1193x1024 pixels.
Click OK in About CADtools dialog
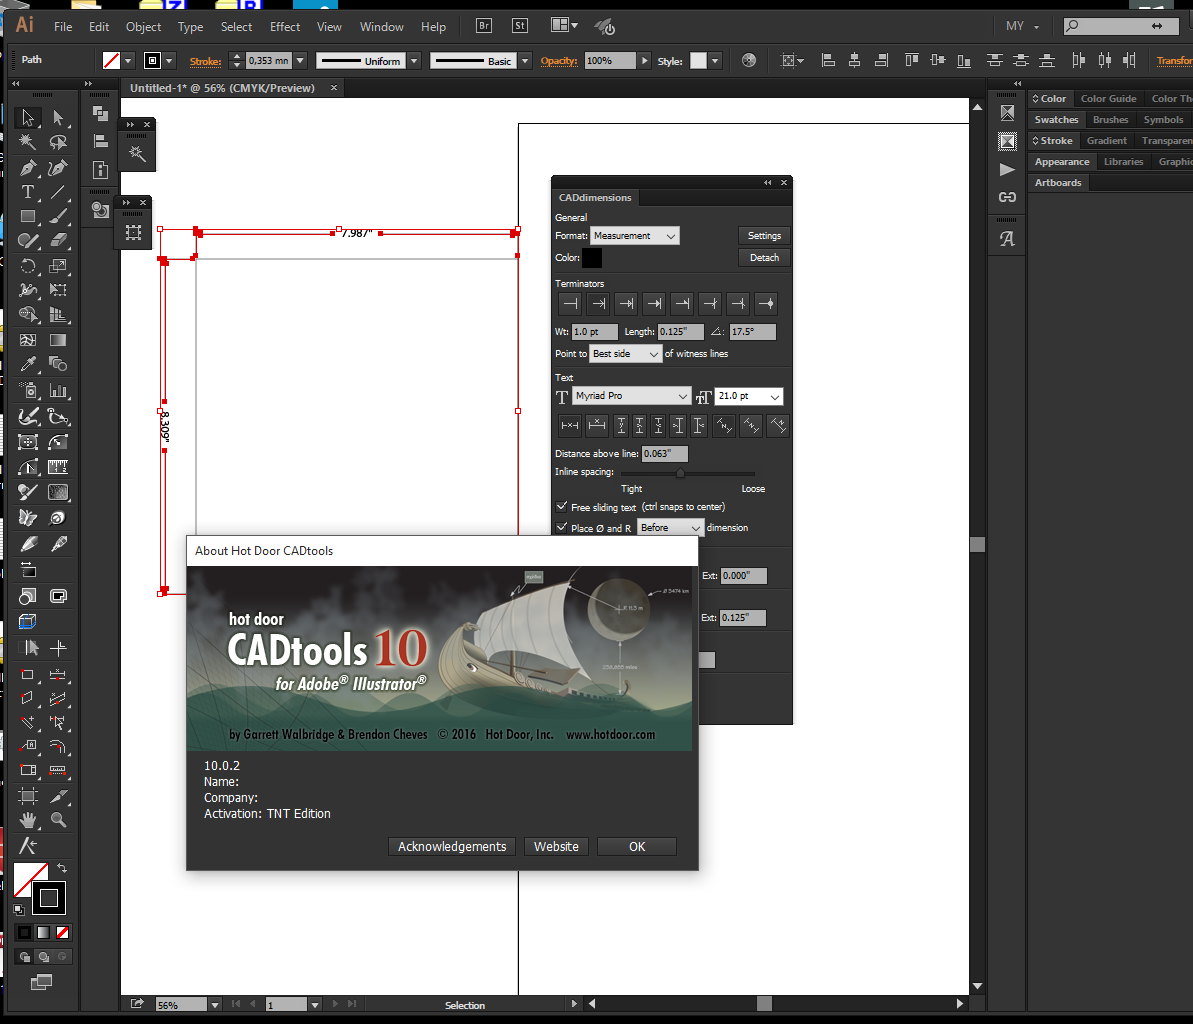pos(636,846)
